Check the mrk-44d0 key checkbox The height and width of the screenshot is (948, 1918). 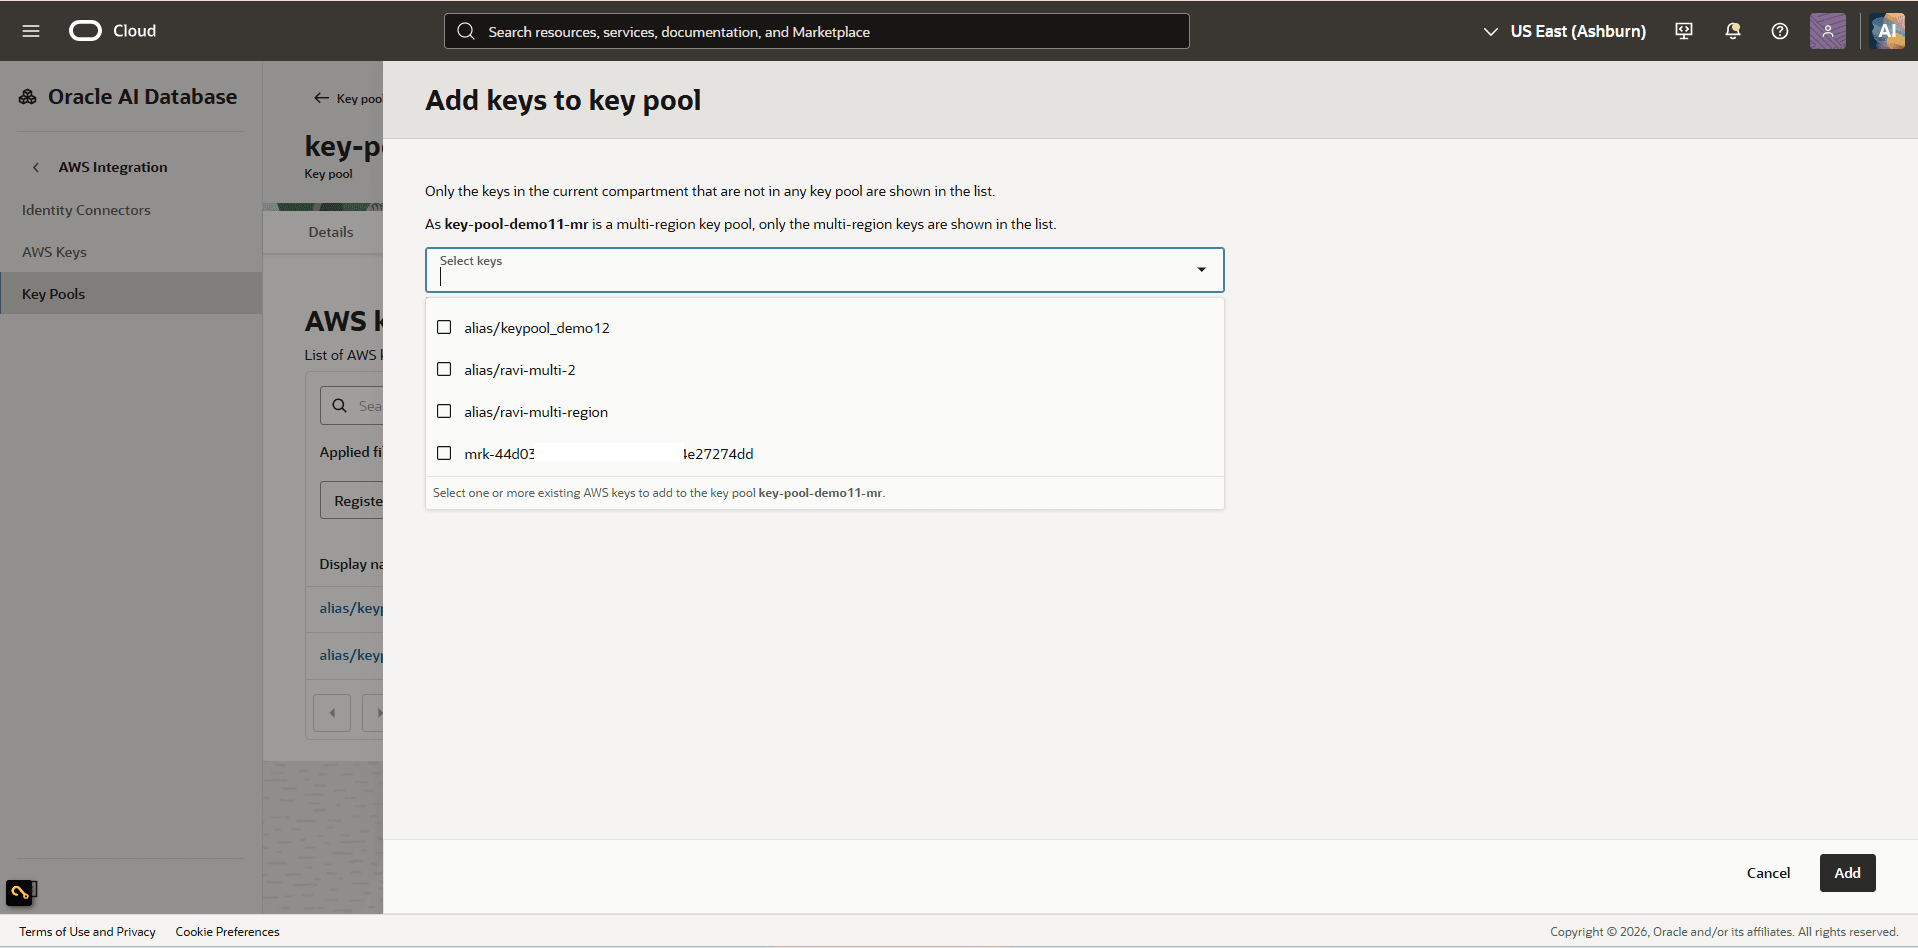(x=444, y=453)
